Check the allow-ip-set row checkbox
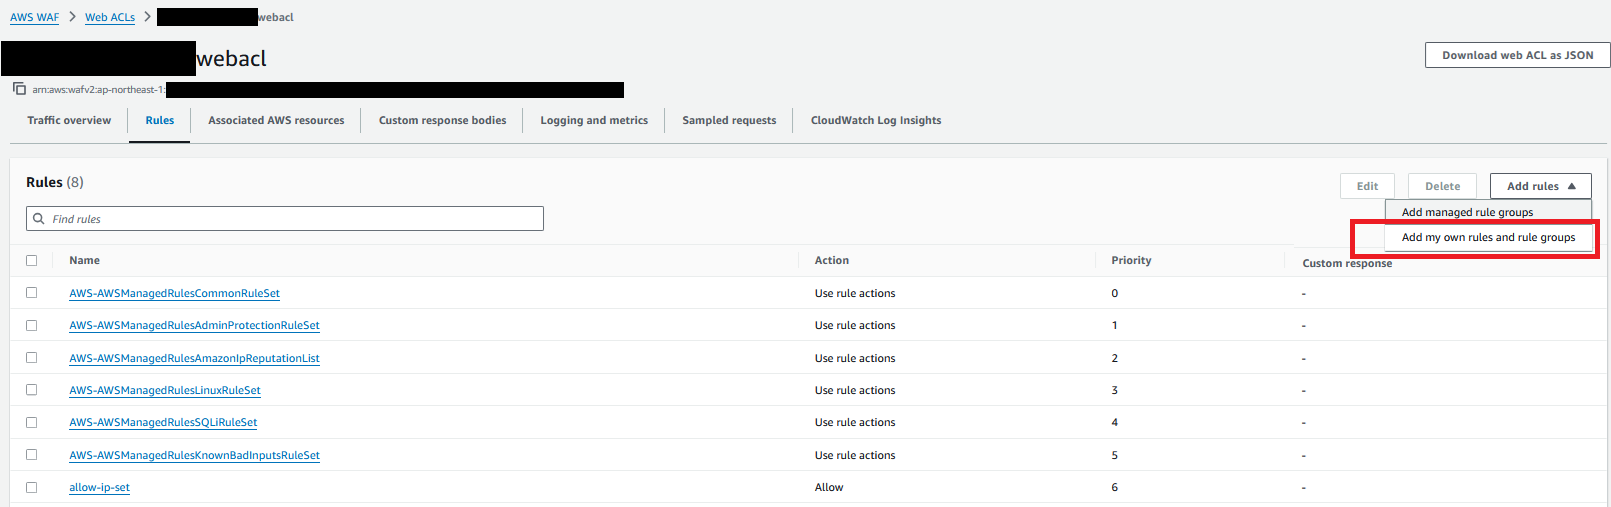 click(31, 487)
